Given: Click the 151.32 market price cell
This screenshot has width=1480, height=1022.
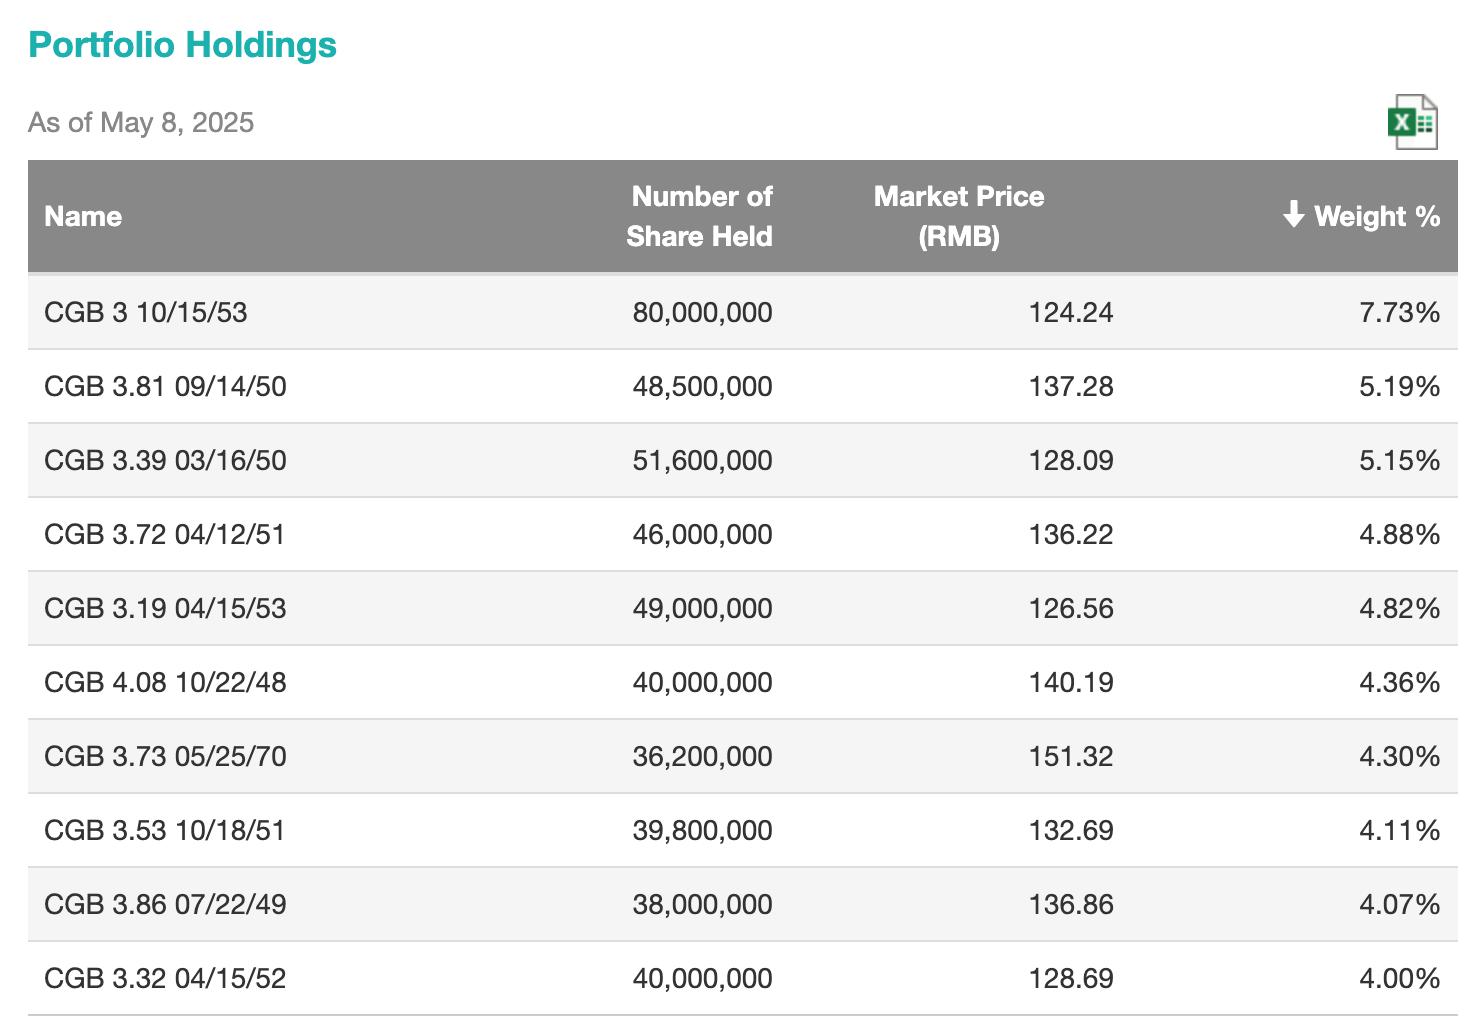Looking at the screenshot, I should pyautogui.click(x=1070, y=756).
